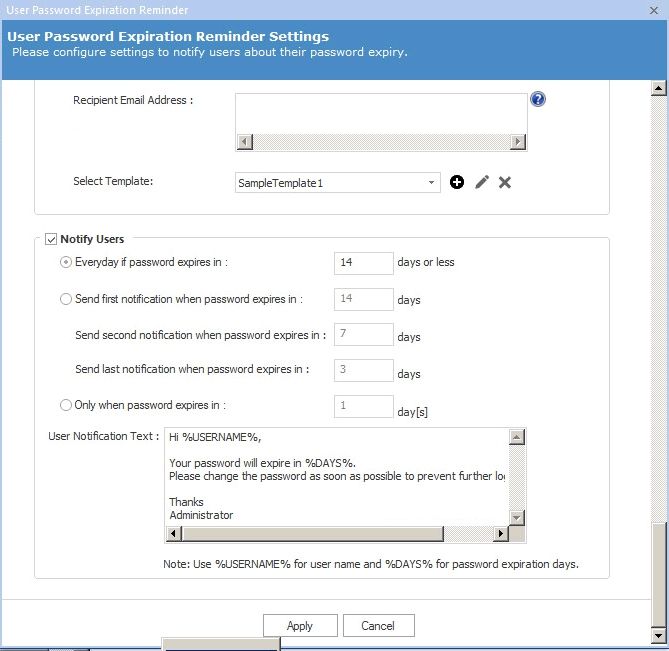Select Only when password expires in option
The height and width of the screenshot is (651, 669).
pos(66,405)
